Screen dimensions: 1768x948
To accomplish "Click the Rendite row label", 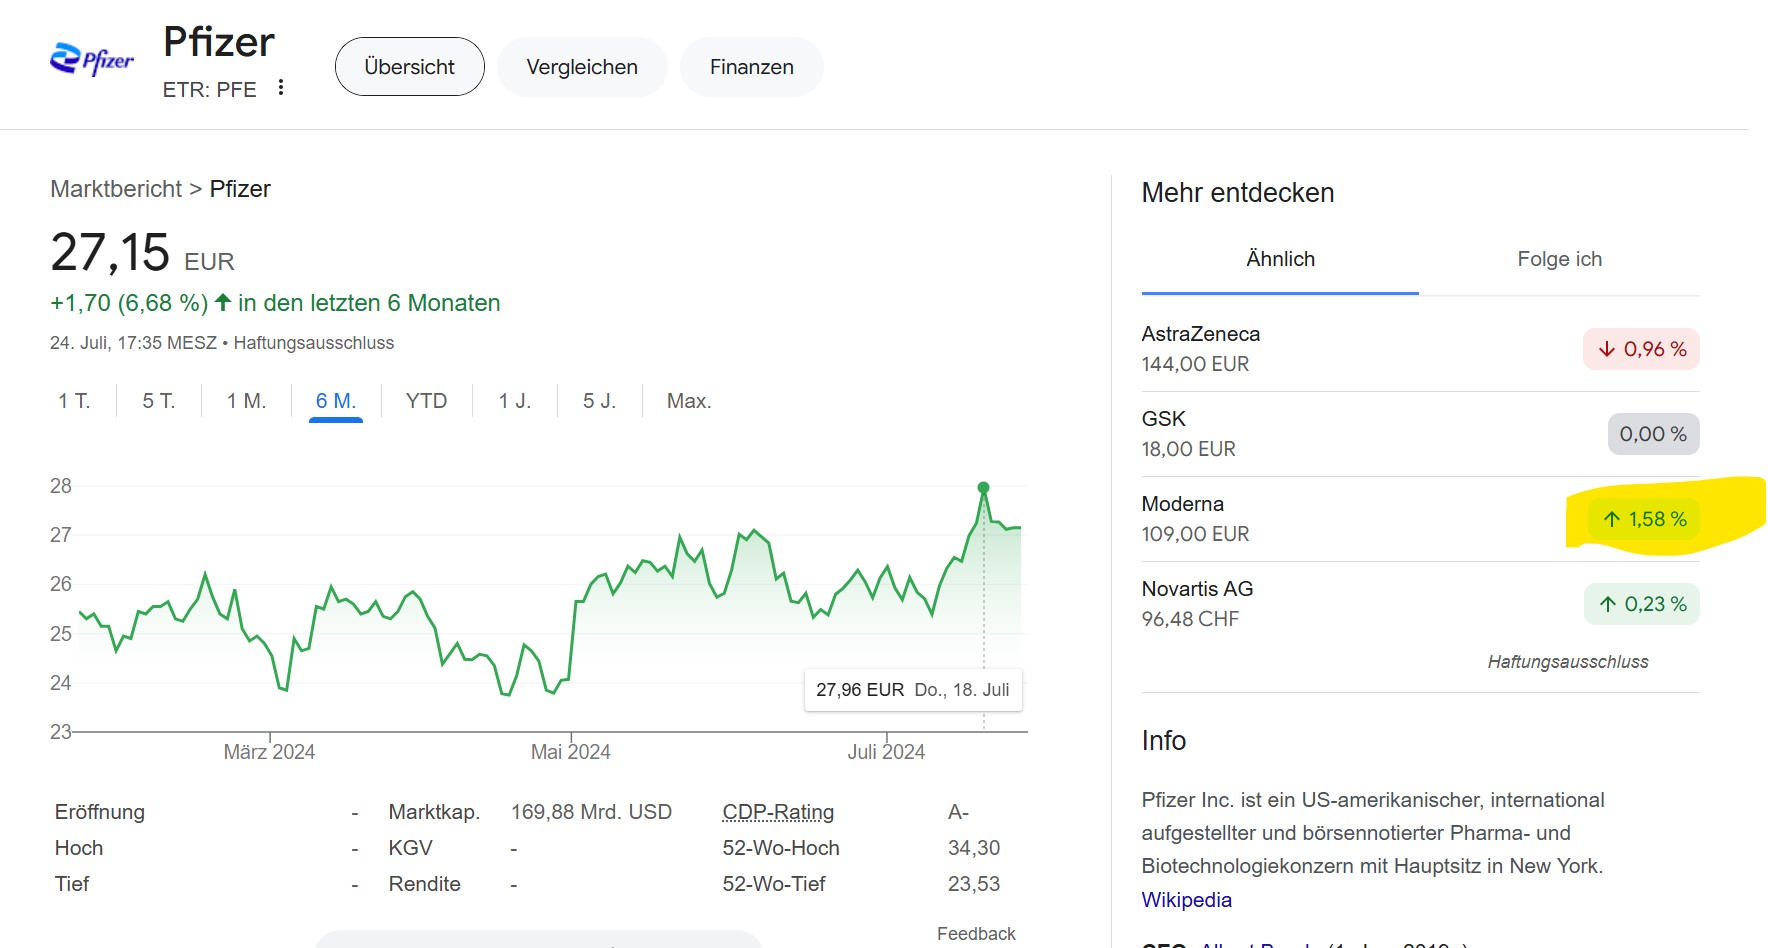I will click(x=424, y=884).
